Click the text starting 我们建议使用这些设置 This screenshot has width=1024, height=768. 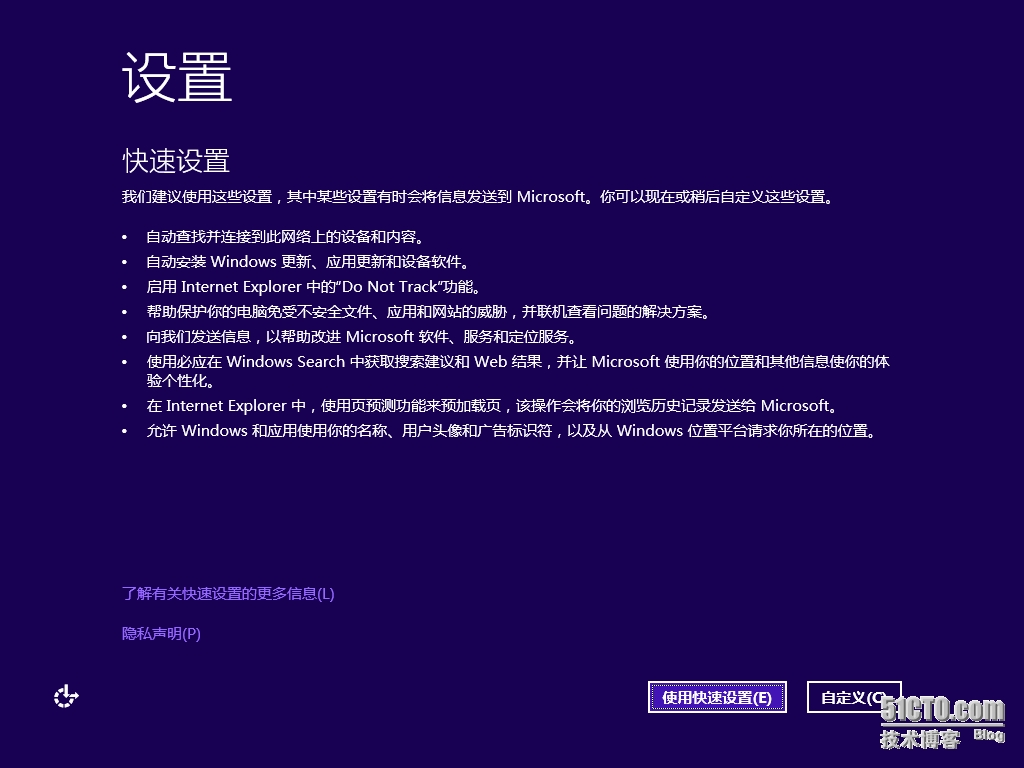click(x=479, y=197)
